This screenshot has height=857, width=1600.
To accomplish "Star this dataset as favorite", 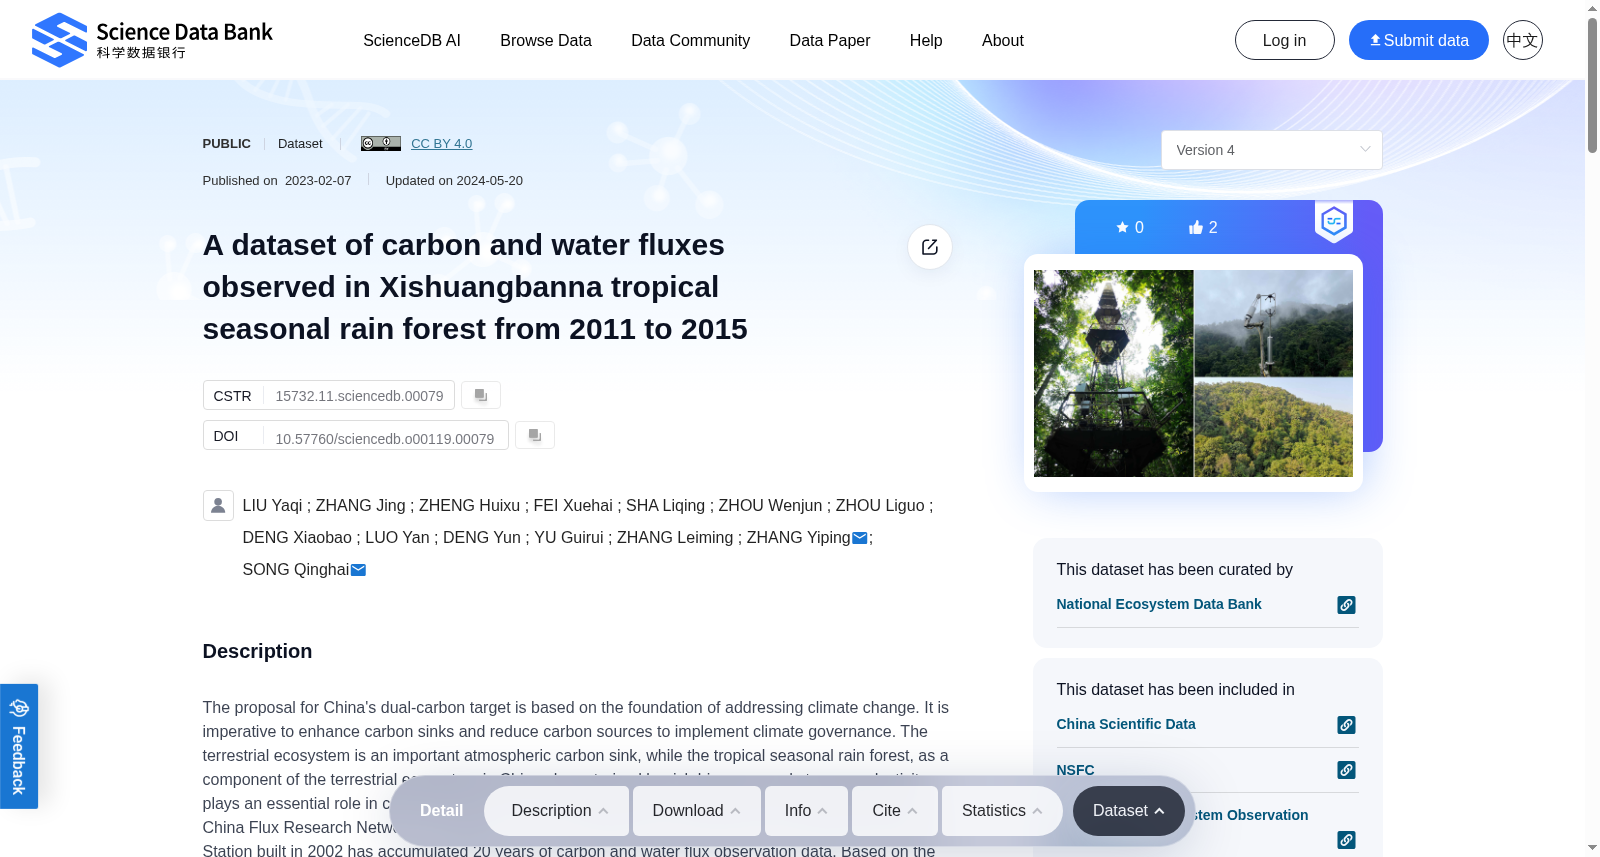I will click(1129, 228).
